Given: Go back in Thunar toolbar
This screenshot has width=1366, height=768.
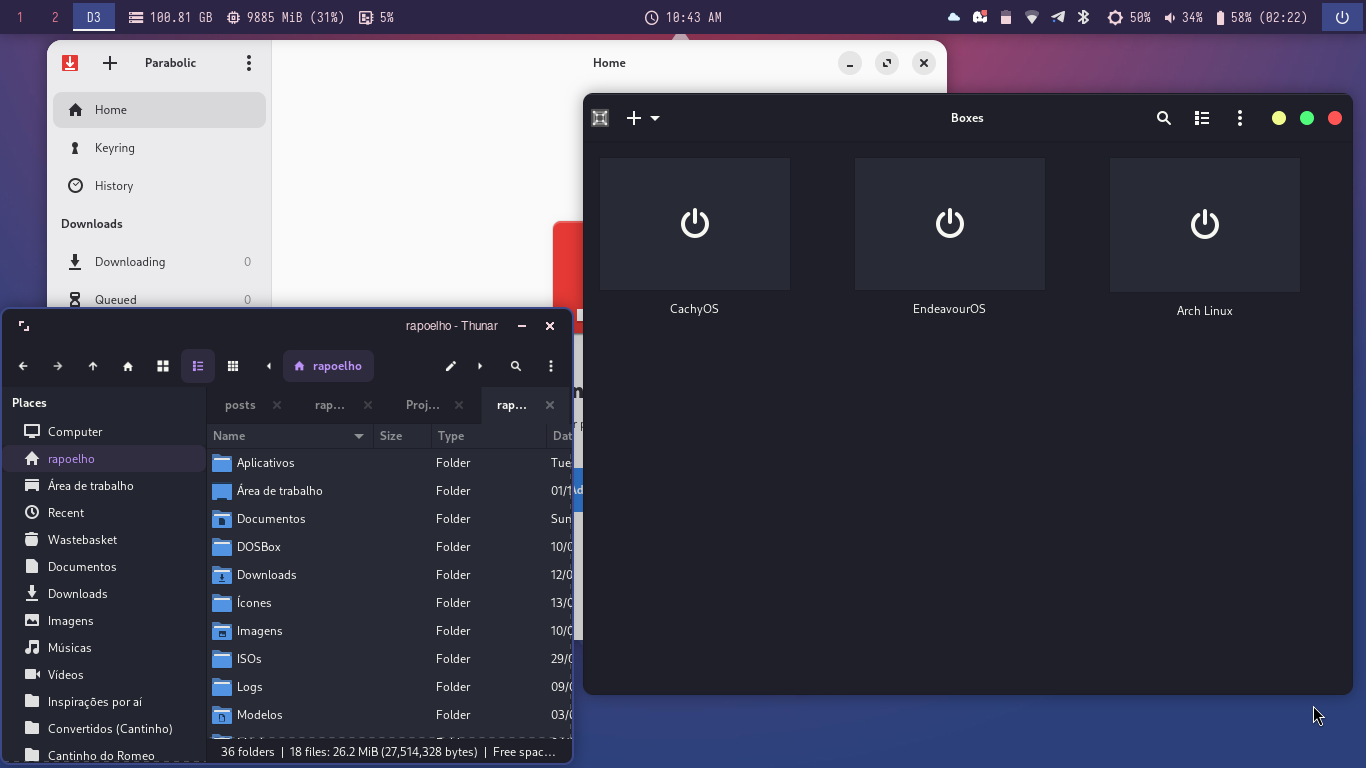Looking at the screenshot, I should coord(23,366).
